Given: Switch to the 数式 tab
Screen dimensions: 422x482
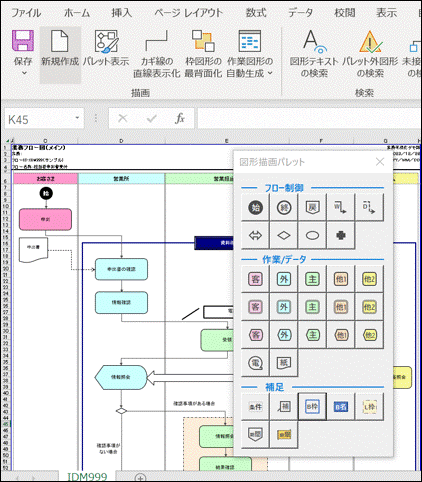Looking at the screenshot, I should coord(256,13).
